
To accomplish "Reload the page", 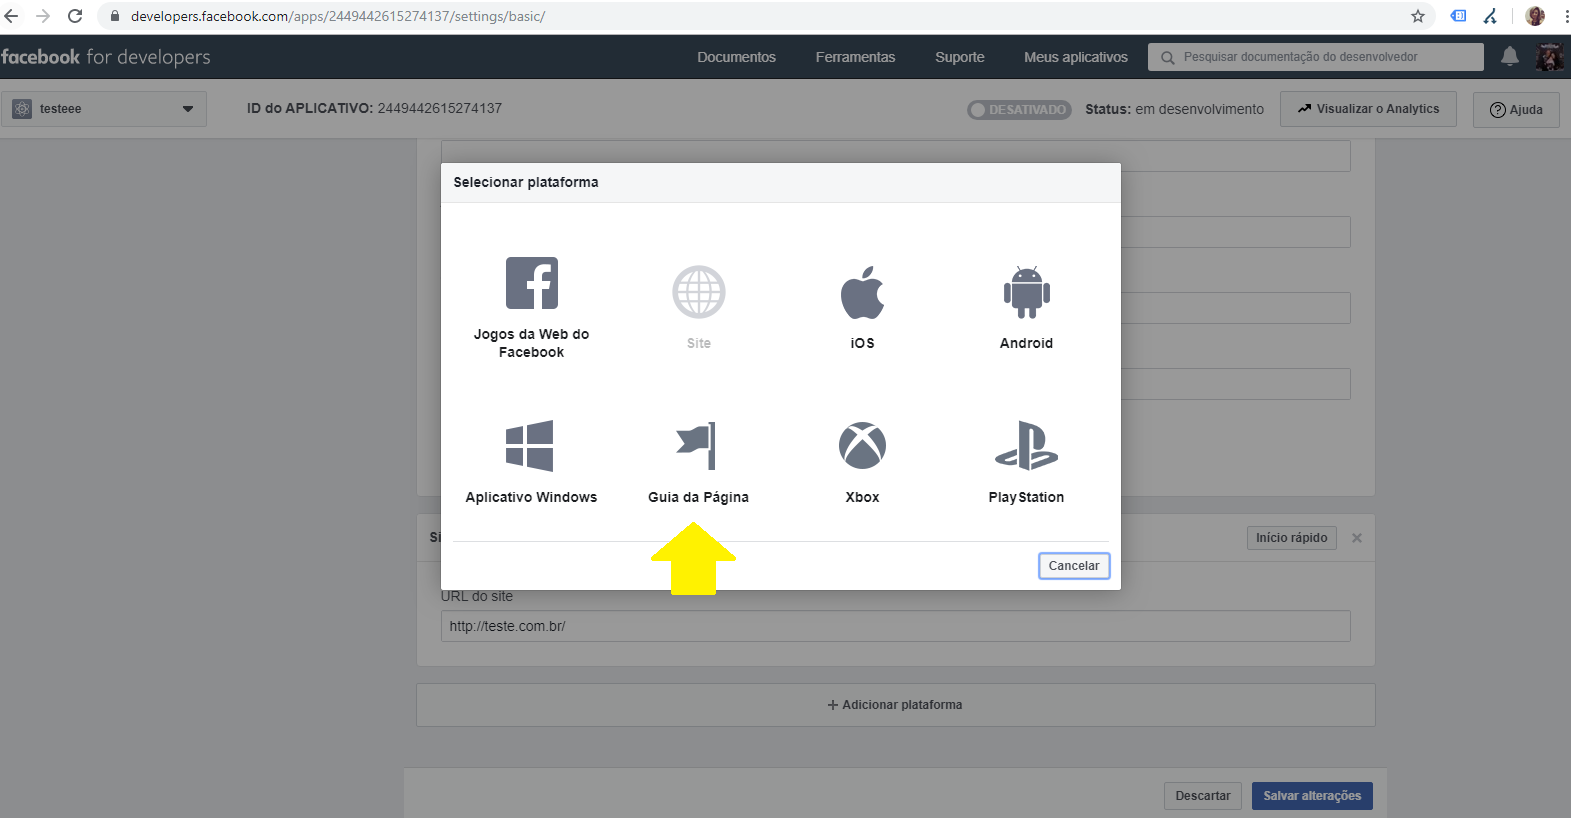I will pos(75,16).
